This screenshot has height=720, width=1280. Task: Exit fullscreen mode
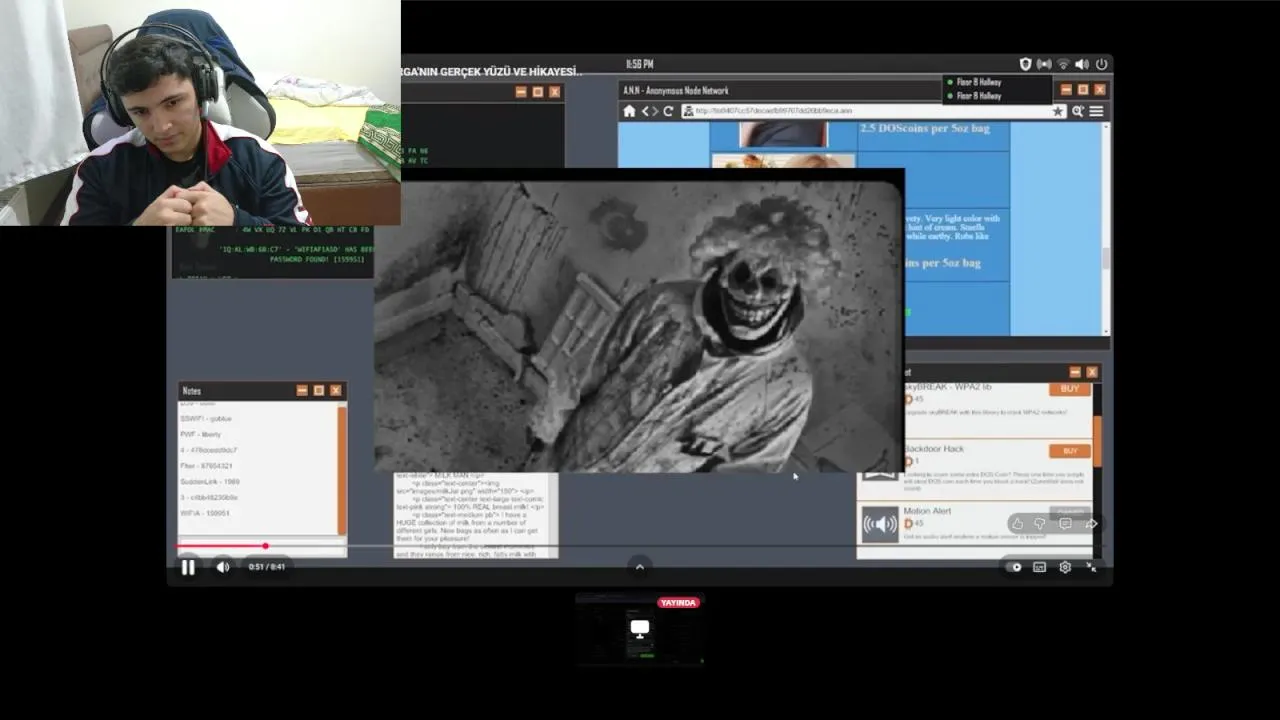pyautogui.click(x=1091, y=567)
